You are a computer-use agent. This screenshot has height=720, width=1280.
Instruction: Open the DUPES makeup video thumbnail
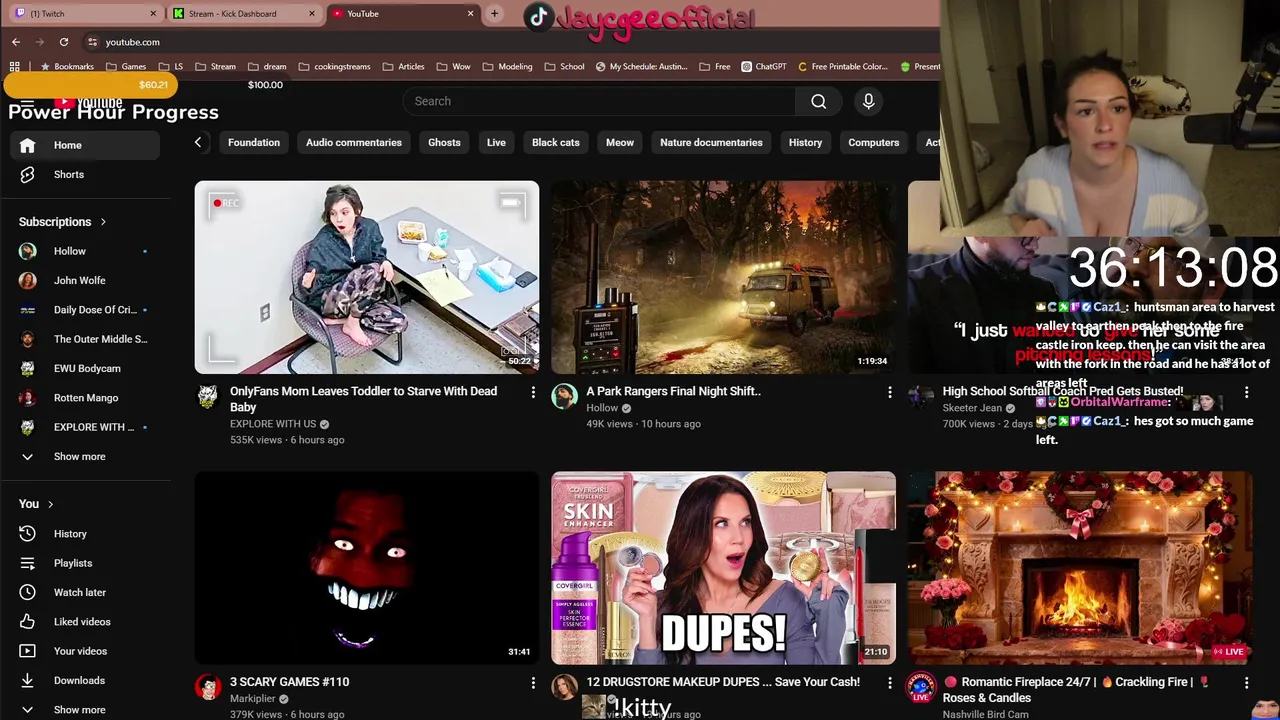pos(723,568)
